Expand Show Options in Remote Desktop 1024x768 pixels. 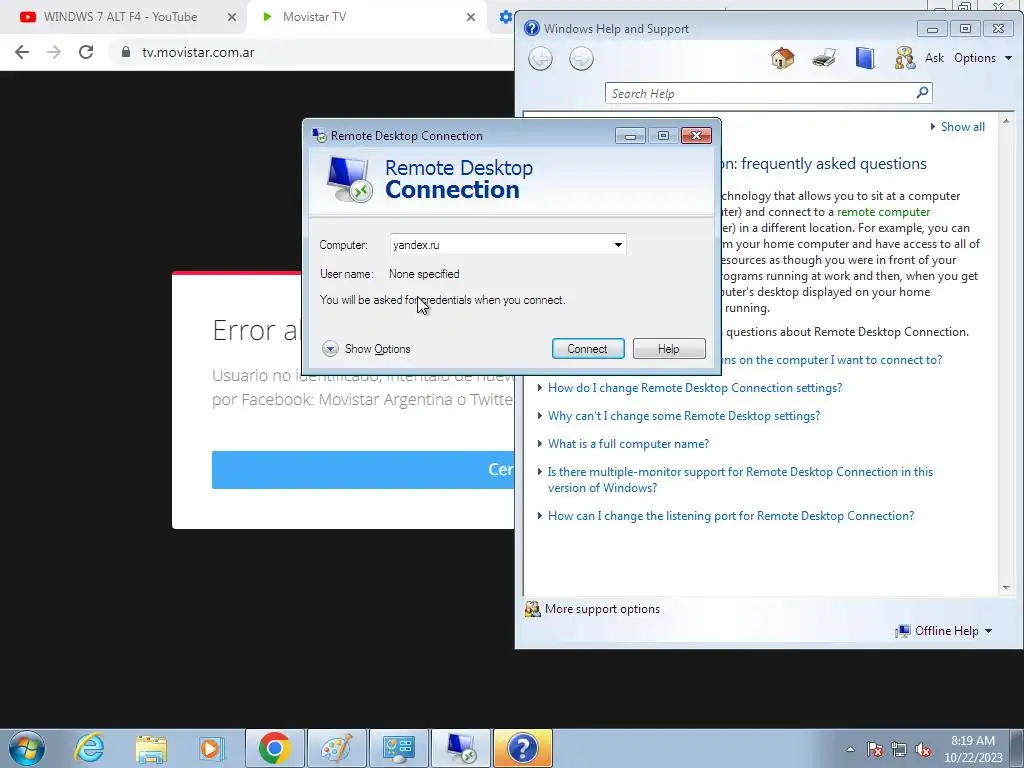(x=366, y=349)
